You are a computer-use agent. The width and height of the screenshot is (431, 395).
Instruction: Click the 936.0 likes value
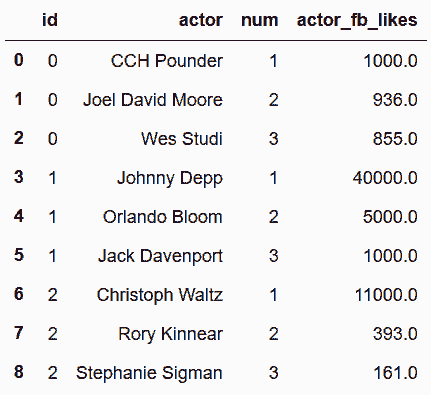click(x=395, y=100)
